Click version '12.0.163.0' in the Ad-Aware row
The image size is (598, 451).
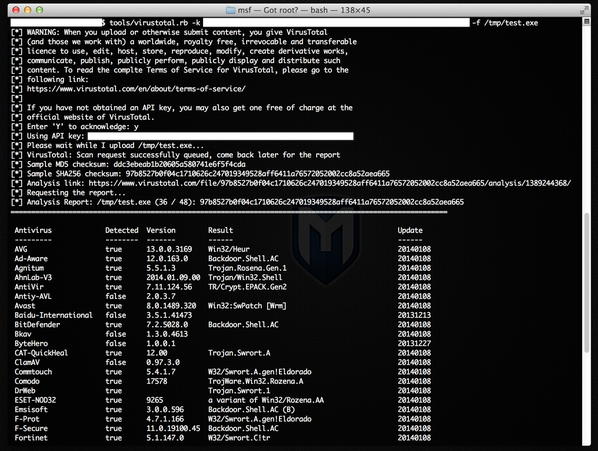167,258
